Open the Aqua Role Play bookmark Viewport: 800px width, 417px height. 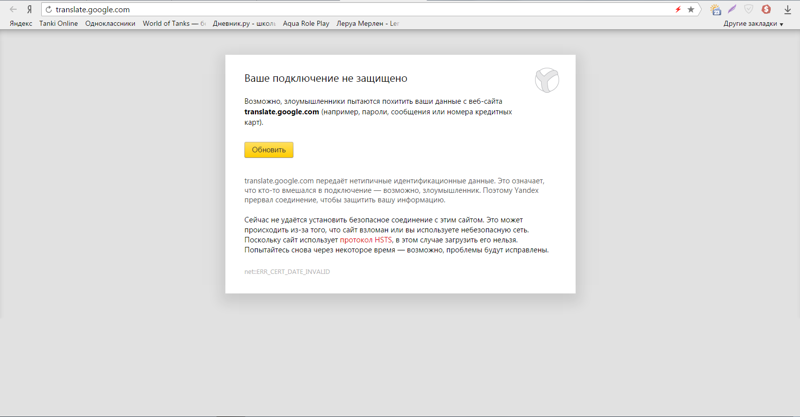click(x=306, y=23)
